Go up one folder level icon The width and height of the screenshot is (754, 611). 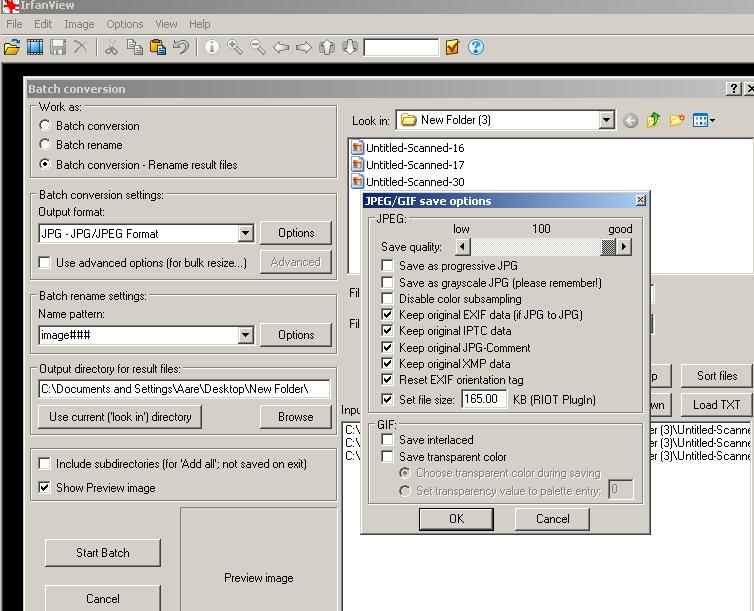coord(654,120)
